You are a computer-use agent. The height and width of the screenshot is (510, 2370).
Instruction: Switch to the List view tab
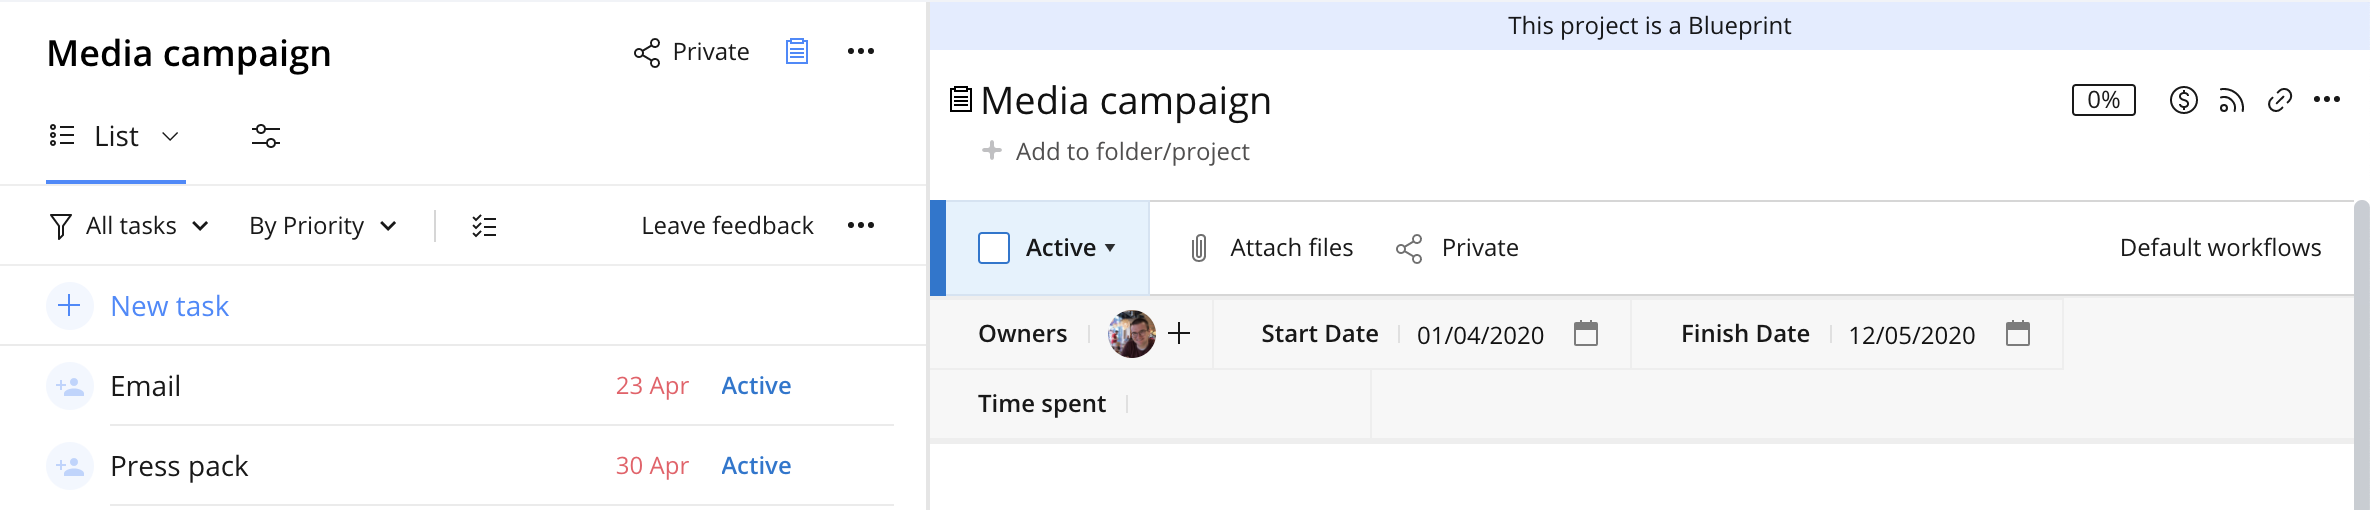click(x=115, y=136)
